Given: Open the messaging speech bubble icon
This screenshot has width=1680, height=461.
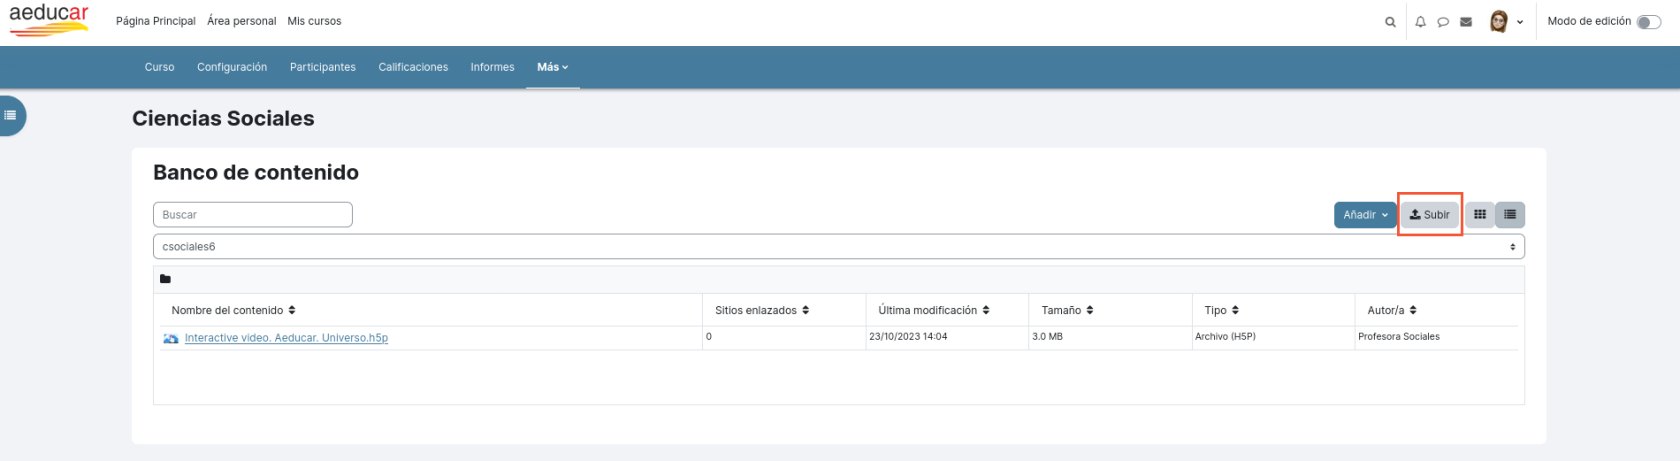Looking at the screenshot, I should click(1443, 22).
